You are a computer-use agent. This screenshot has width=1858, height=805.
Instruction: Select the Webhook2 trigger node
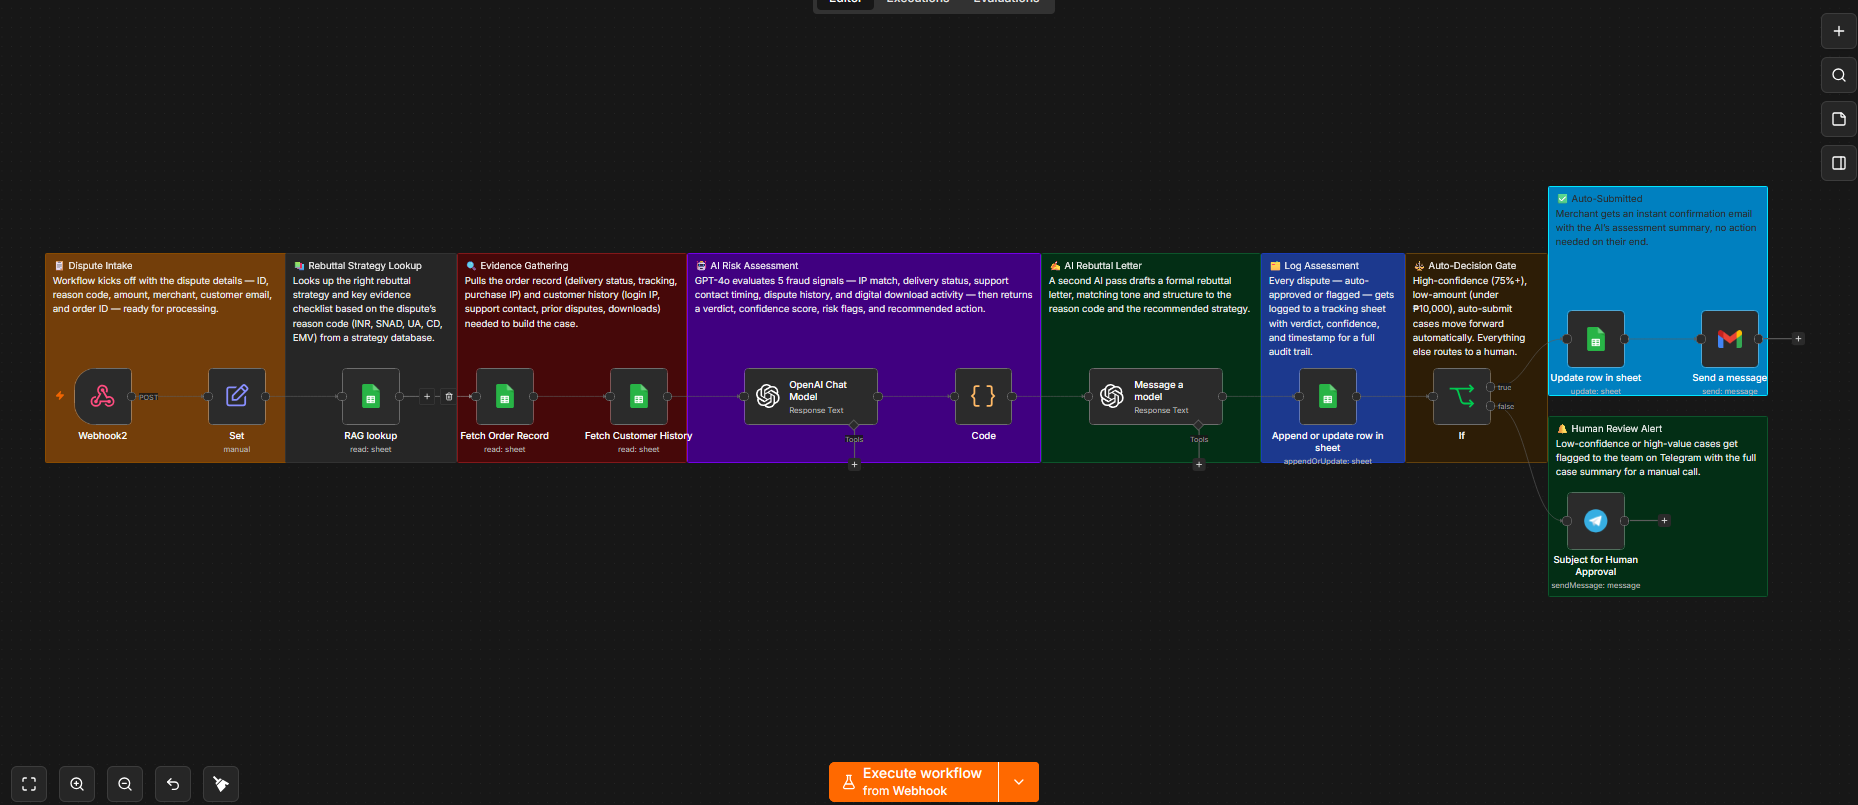103,396
